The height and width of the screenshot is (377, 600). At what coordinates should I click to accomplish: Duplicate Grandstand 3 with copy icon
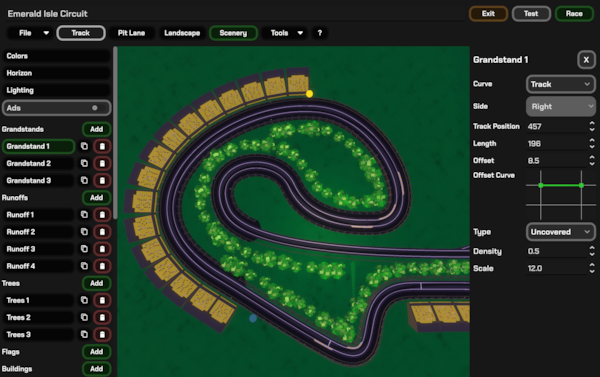[x=84, y=180]
